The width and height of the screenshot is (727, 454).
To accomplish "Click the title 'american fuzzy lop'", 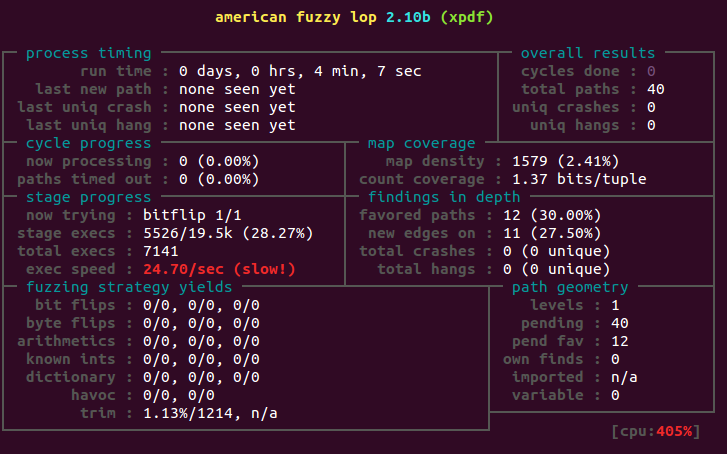I will (296, 18).
